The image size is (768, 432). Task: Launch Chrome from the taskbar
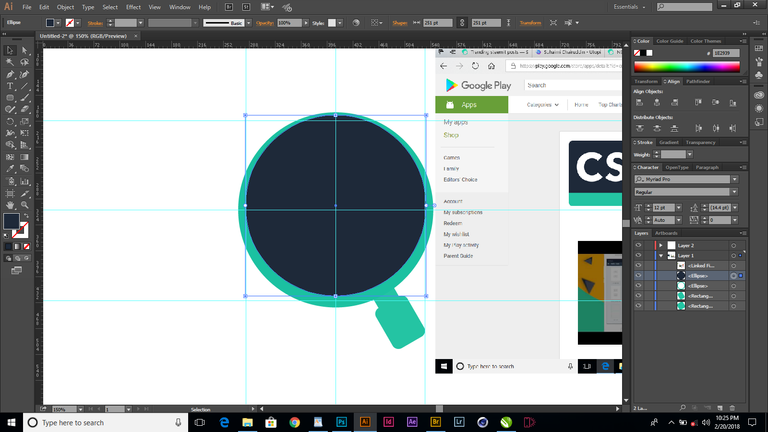click(294, 422)
